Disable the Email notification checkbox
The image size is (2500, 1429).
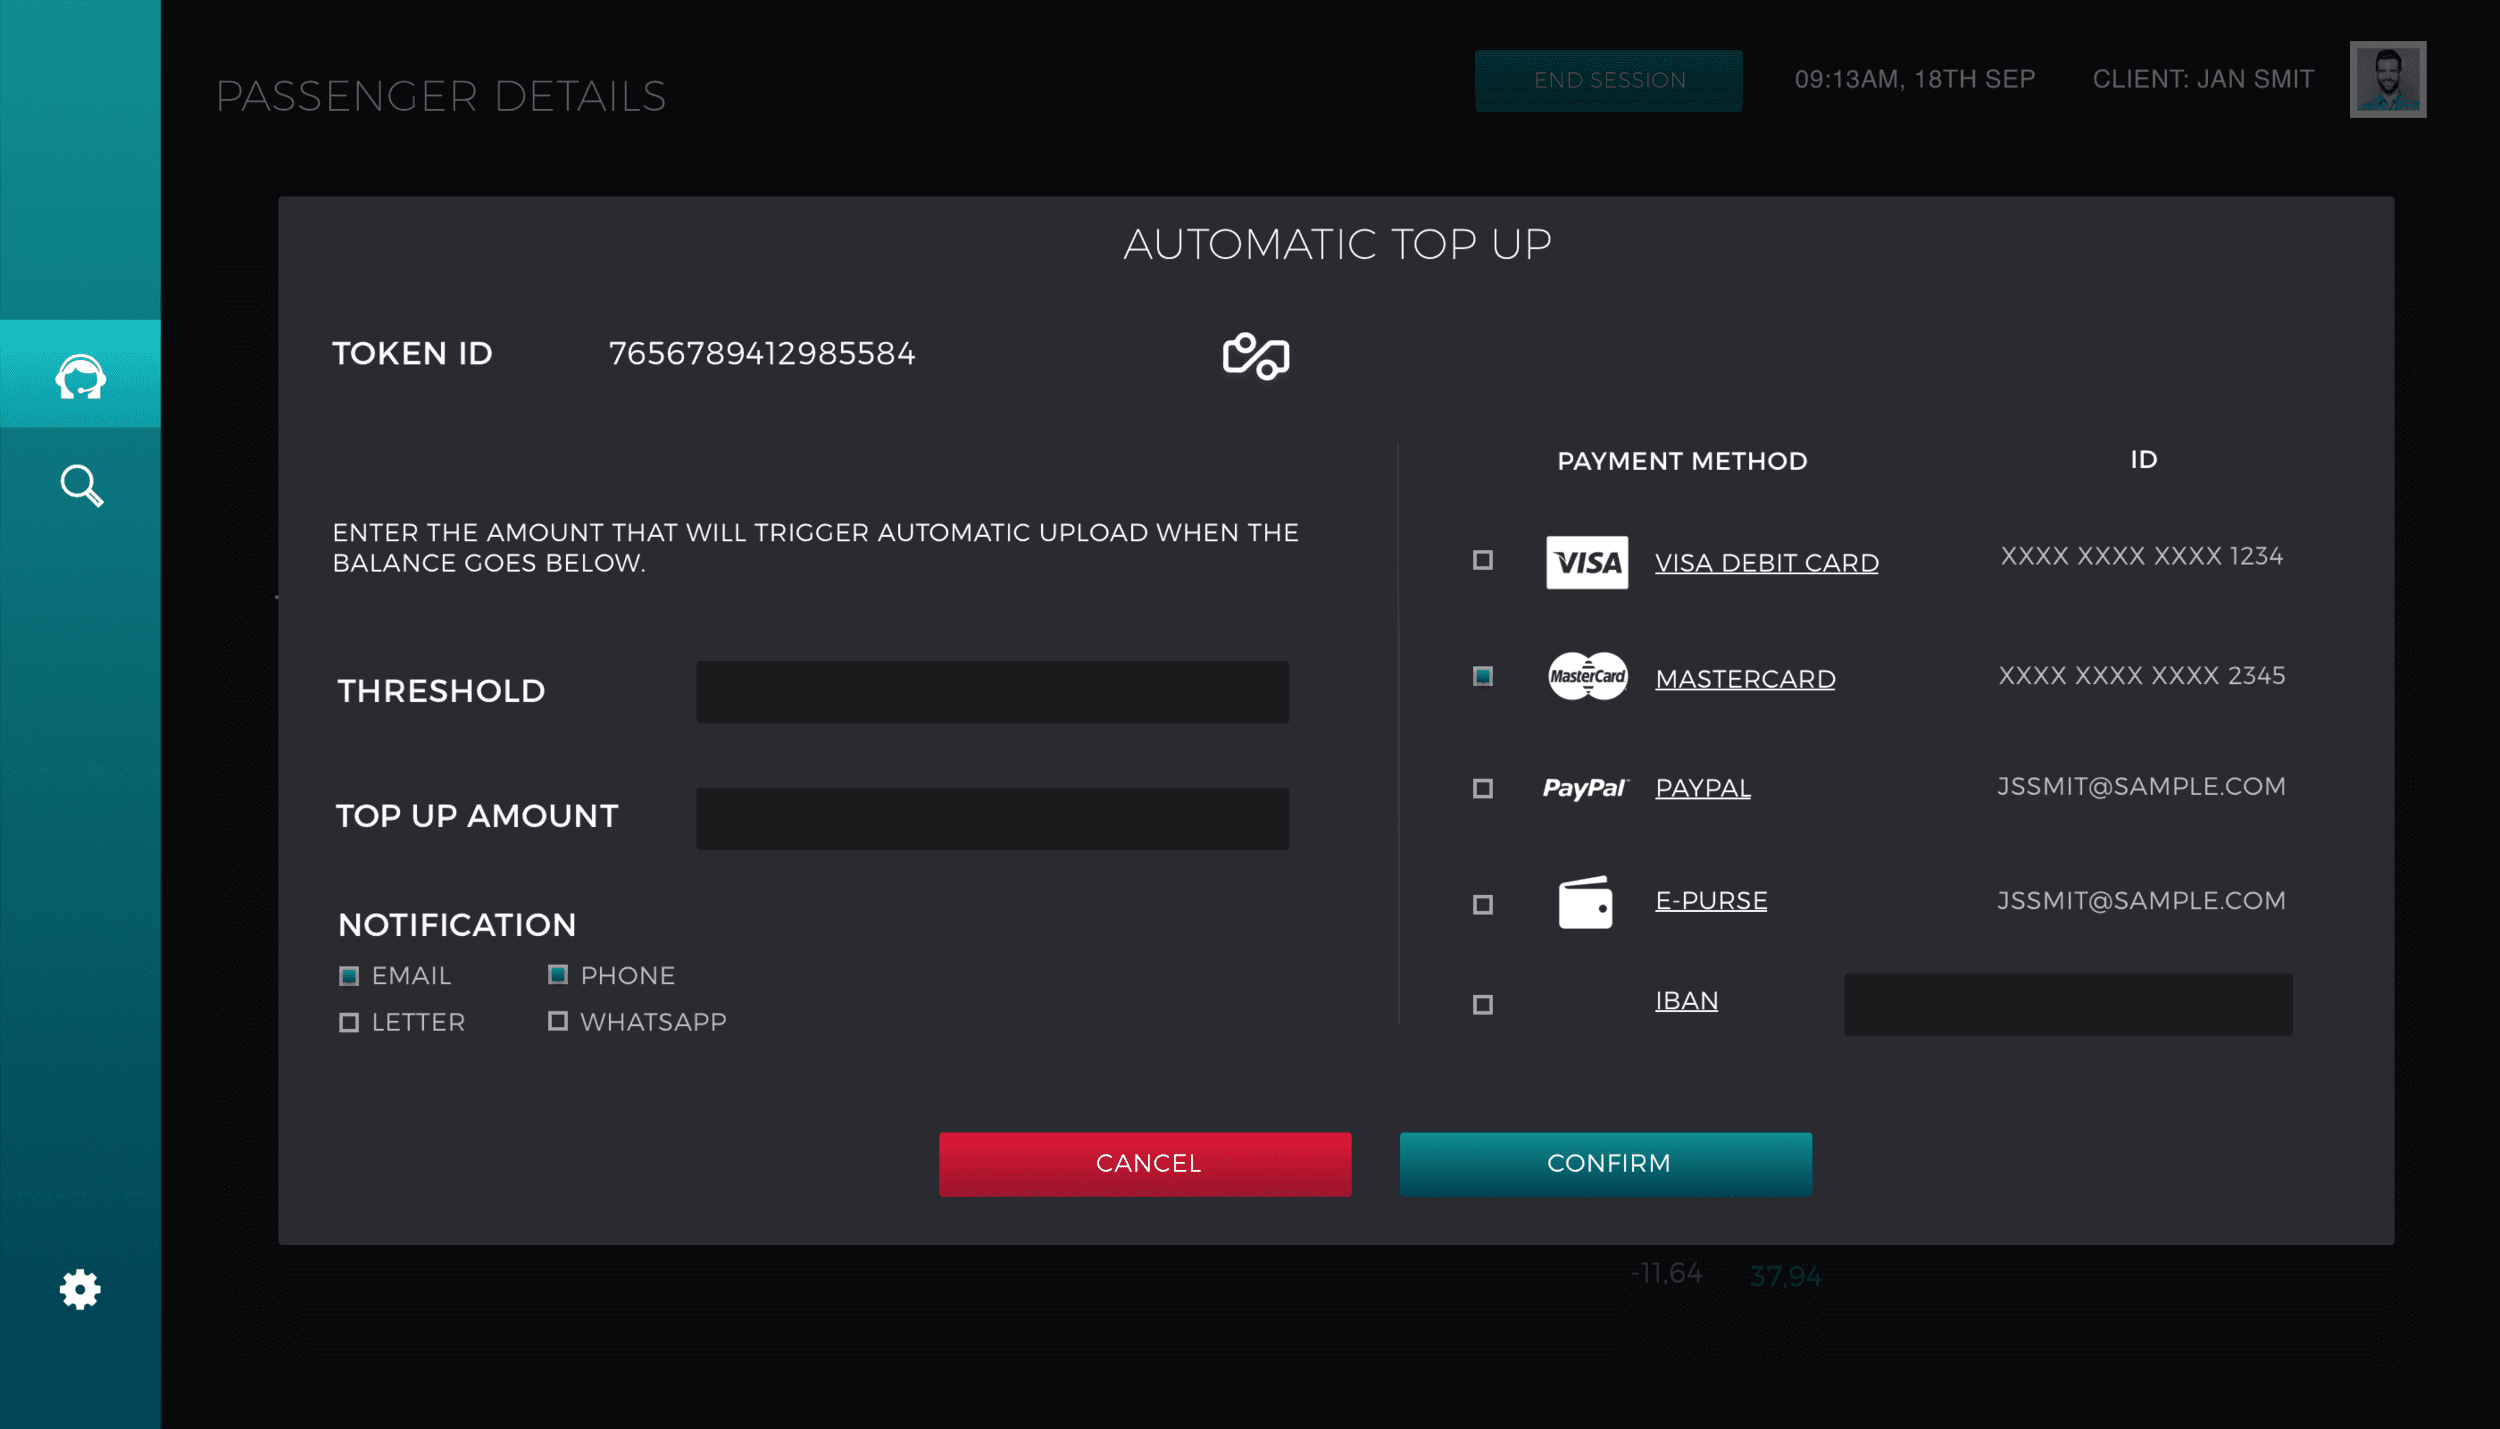349,975
